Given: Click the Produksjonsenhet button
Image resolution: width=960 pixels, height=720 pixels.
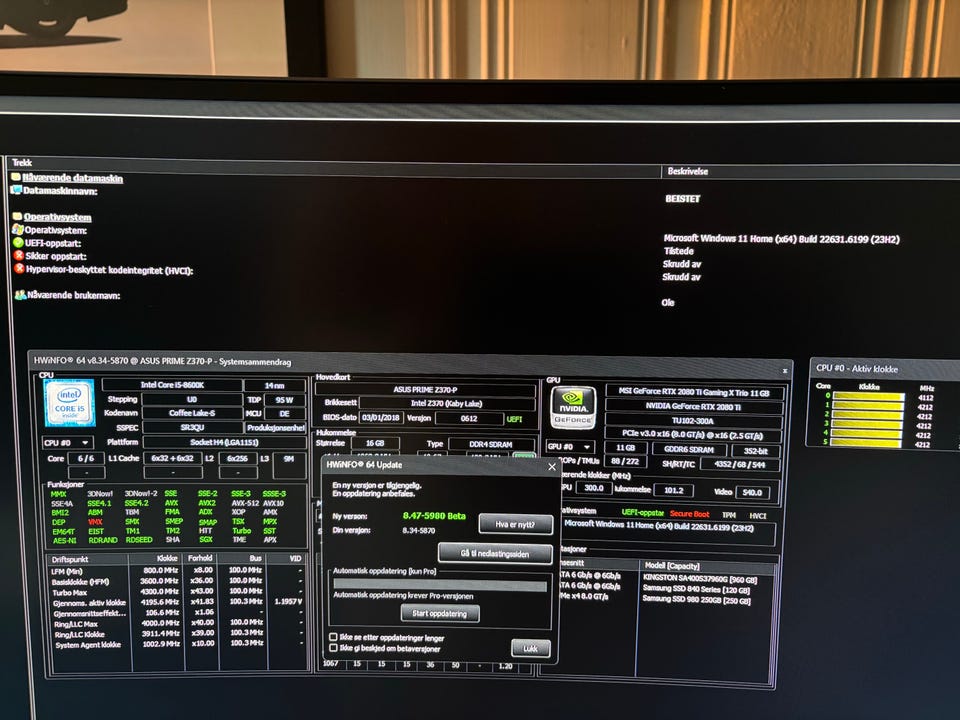Looking at the screenshot, I should point(276,427).
